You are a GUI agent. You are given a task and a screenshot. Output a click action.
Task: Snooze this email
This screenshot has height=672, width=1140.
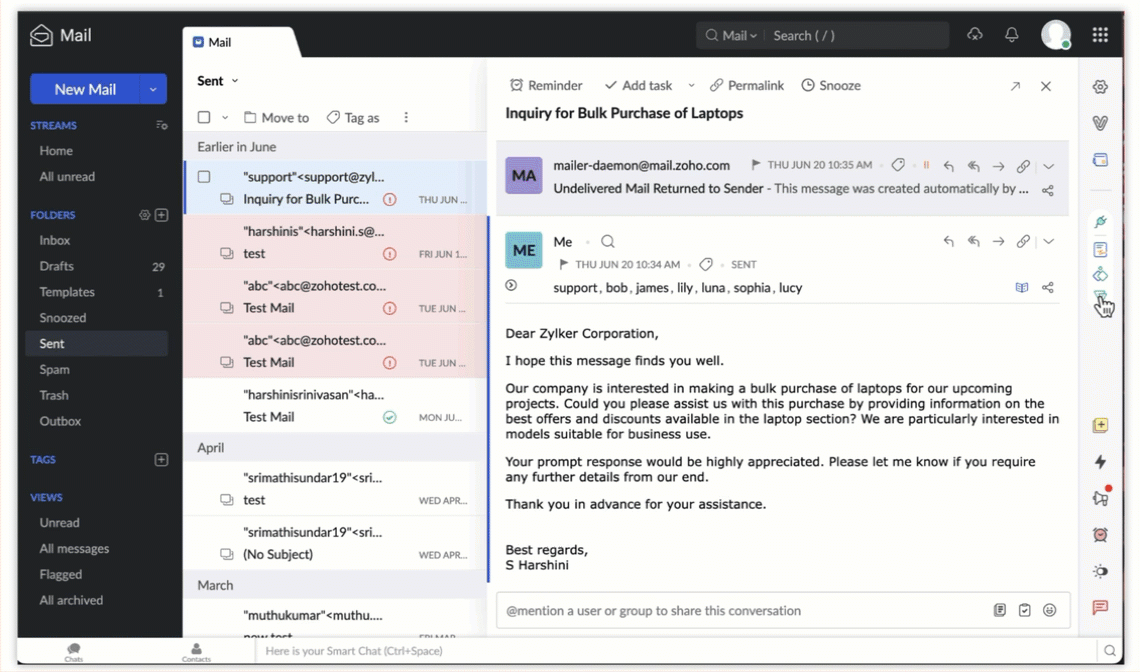click(831, 85)
